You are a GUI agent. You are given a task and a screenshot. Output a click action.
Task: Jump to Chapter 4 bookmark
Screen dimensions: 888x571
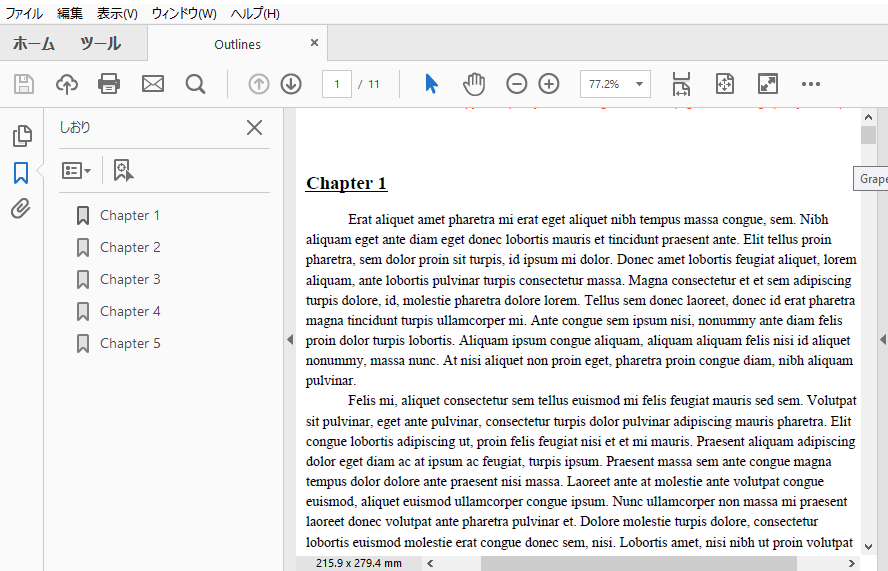click(130, 312)
